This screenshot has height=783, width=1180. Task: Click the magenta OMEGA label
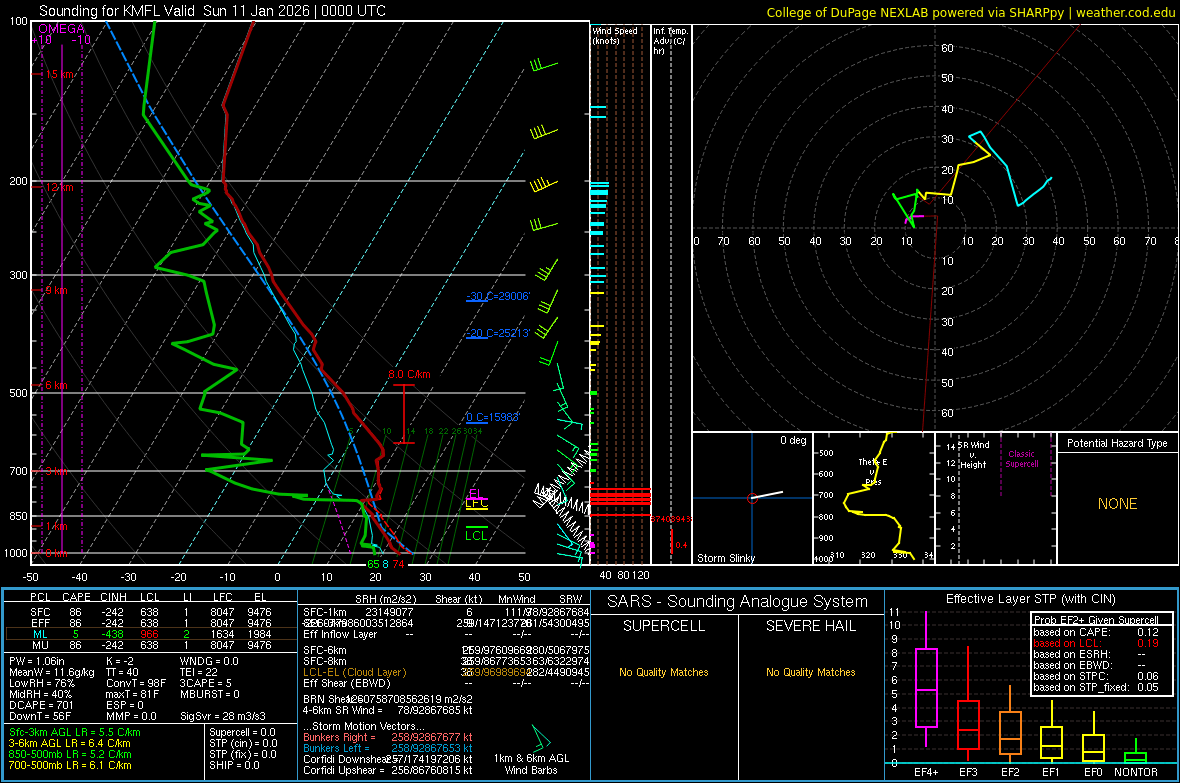point(61,29)
